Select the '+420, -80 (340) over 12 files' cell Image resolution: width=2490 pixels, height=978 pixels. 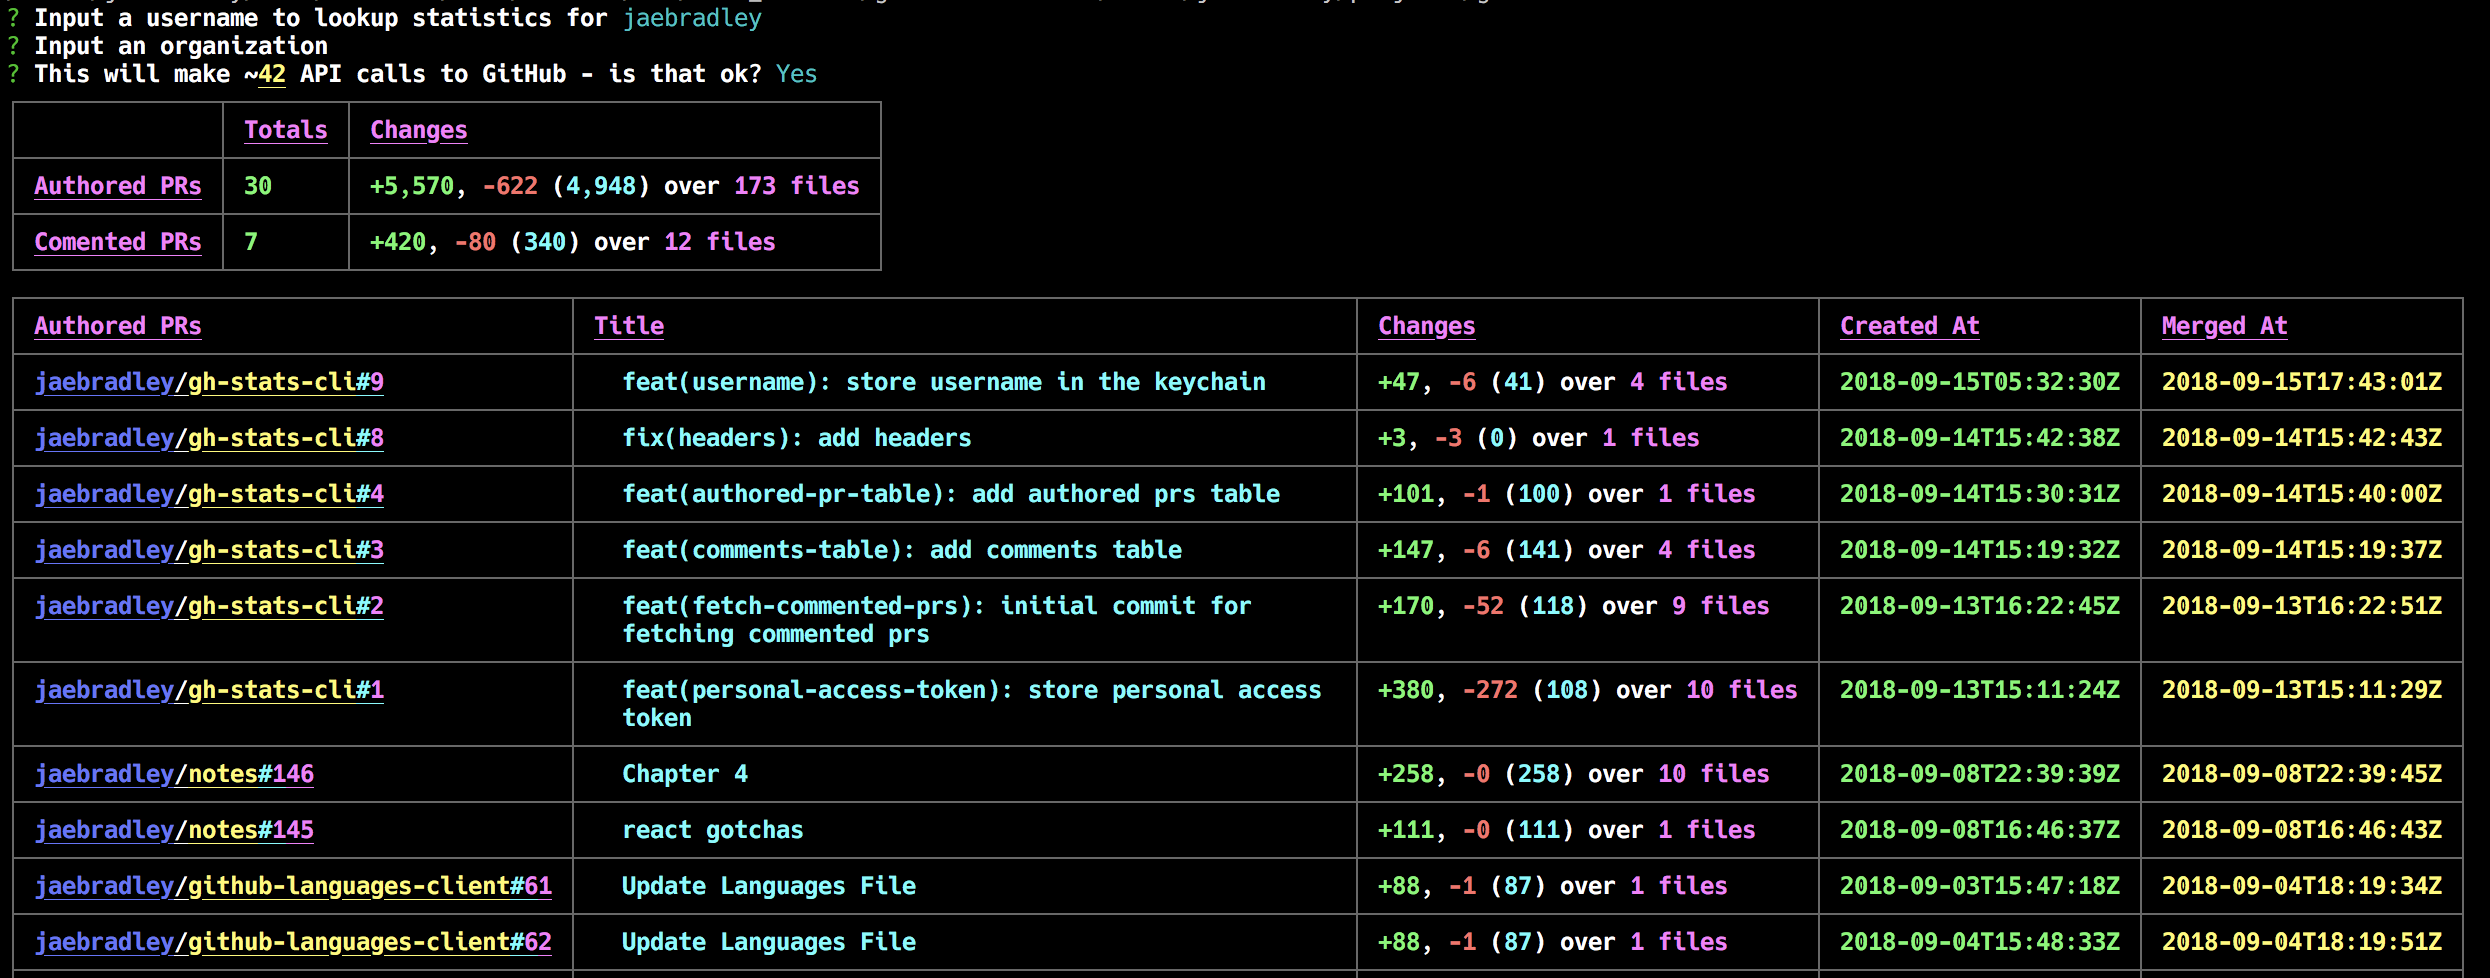573,242
